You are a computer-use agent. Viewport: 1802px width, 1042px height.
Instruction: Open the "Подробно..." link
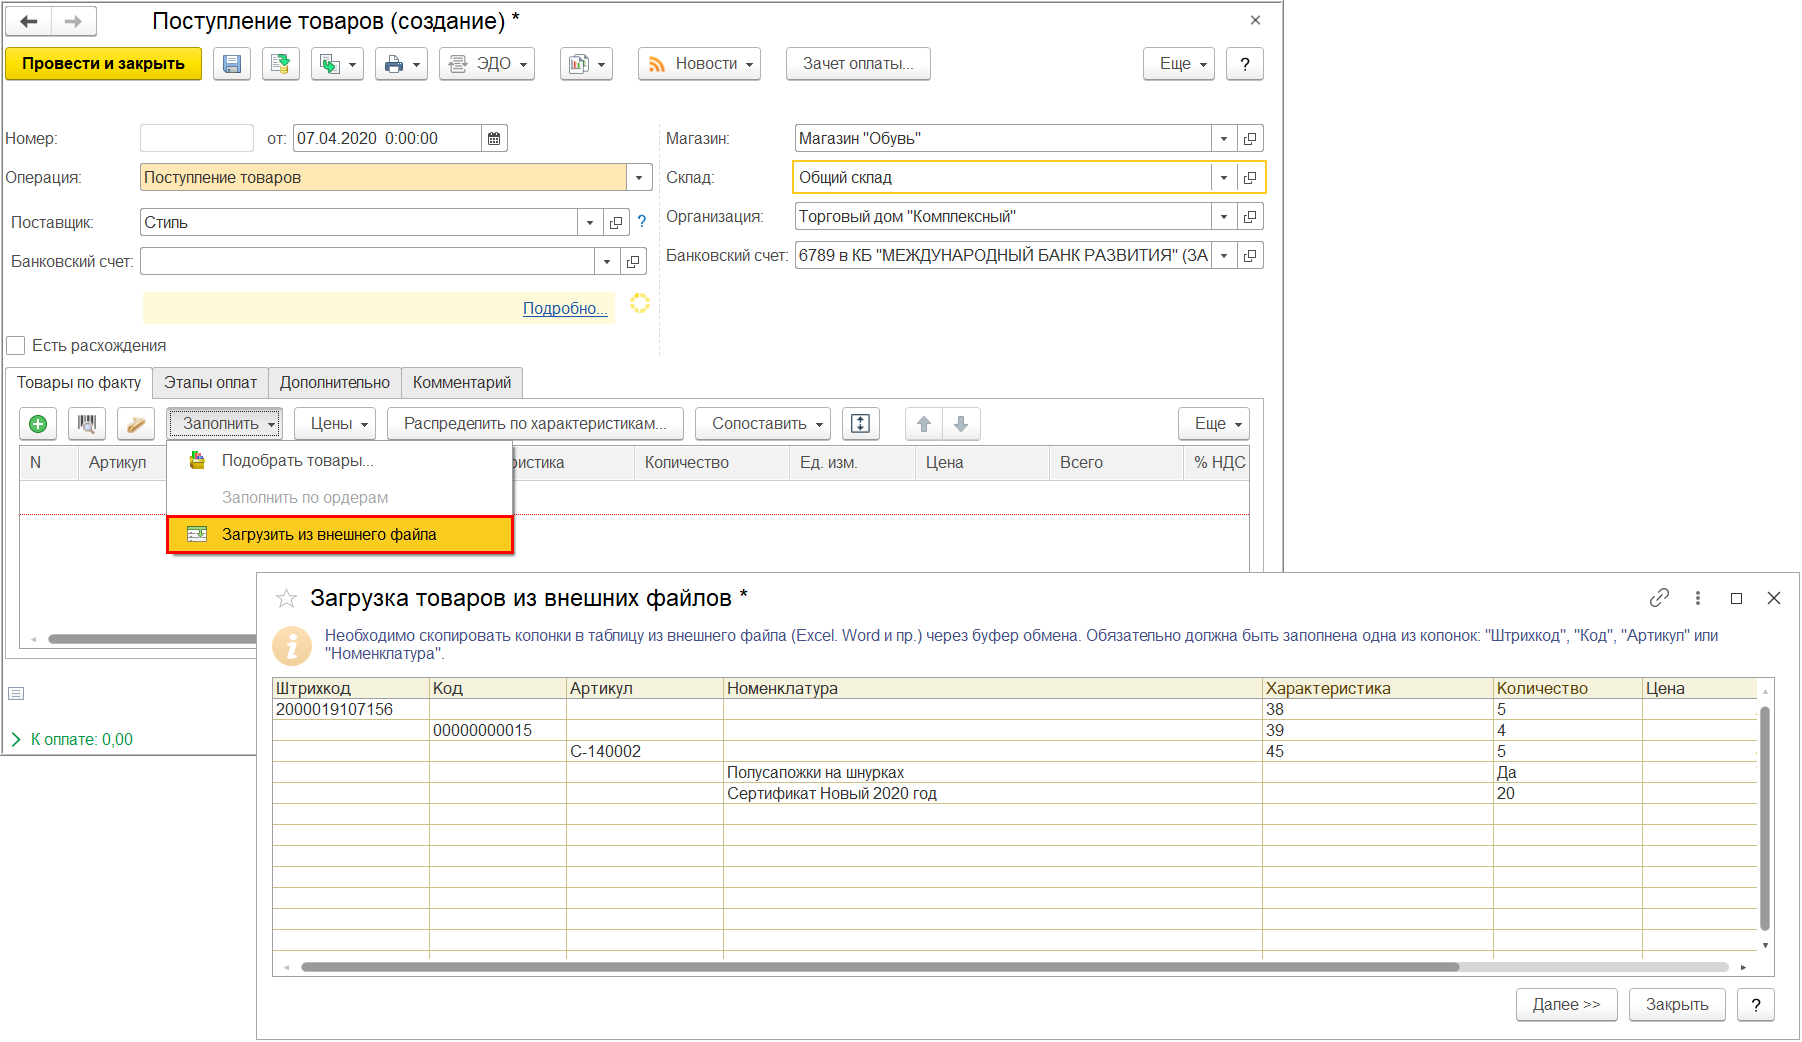pos(565,309)
